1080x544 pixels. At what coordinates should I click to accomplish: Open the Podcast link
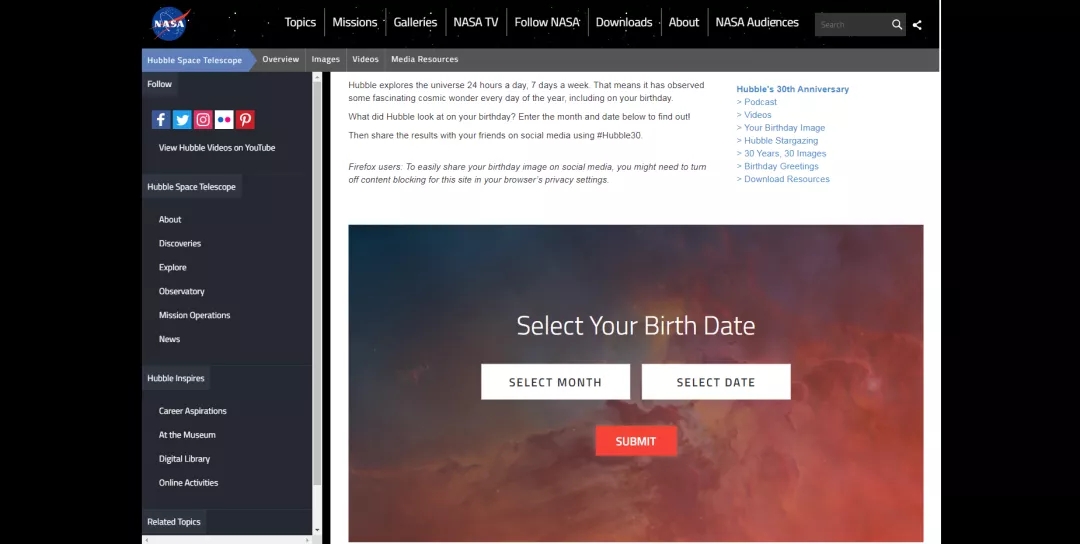tap(760, 102)
